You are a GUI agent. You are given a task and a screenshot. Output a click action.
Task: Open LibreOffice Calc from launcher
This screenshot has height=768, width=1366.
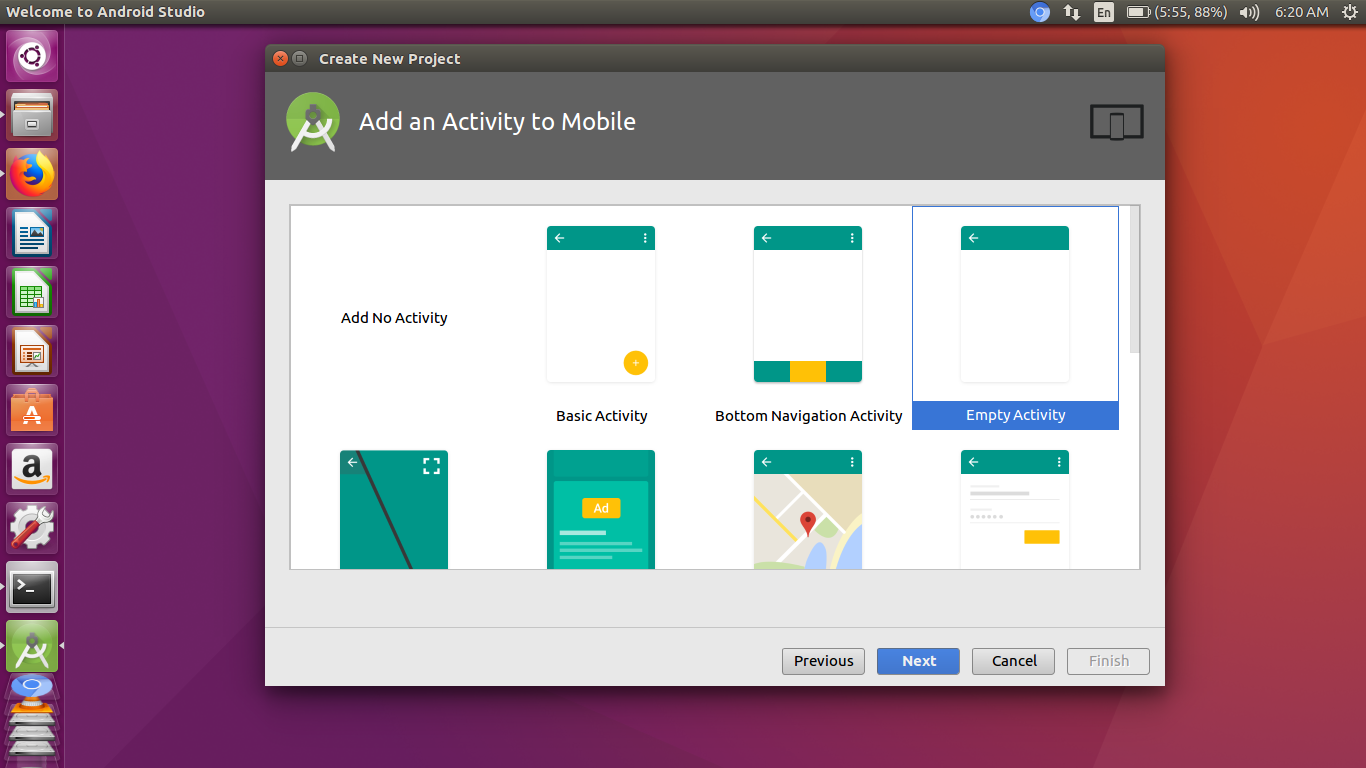[32, 292]
